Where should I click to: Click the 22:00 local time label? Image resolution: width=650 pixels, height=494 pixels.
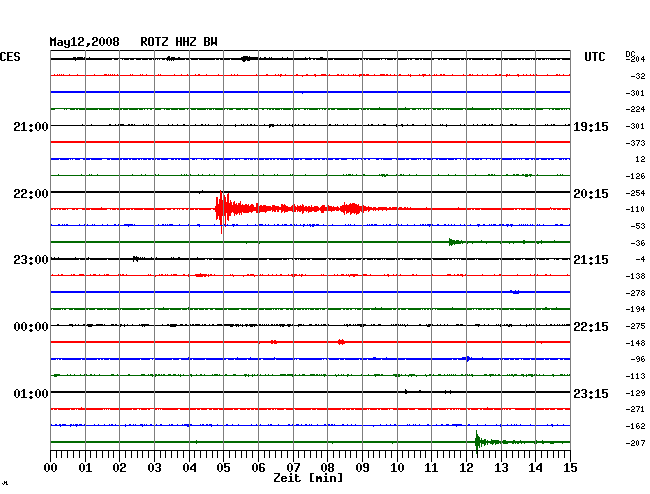[31, 194]
